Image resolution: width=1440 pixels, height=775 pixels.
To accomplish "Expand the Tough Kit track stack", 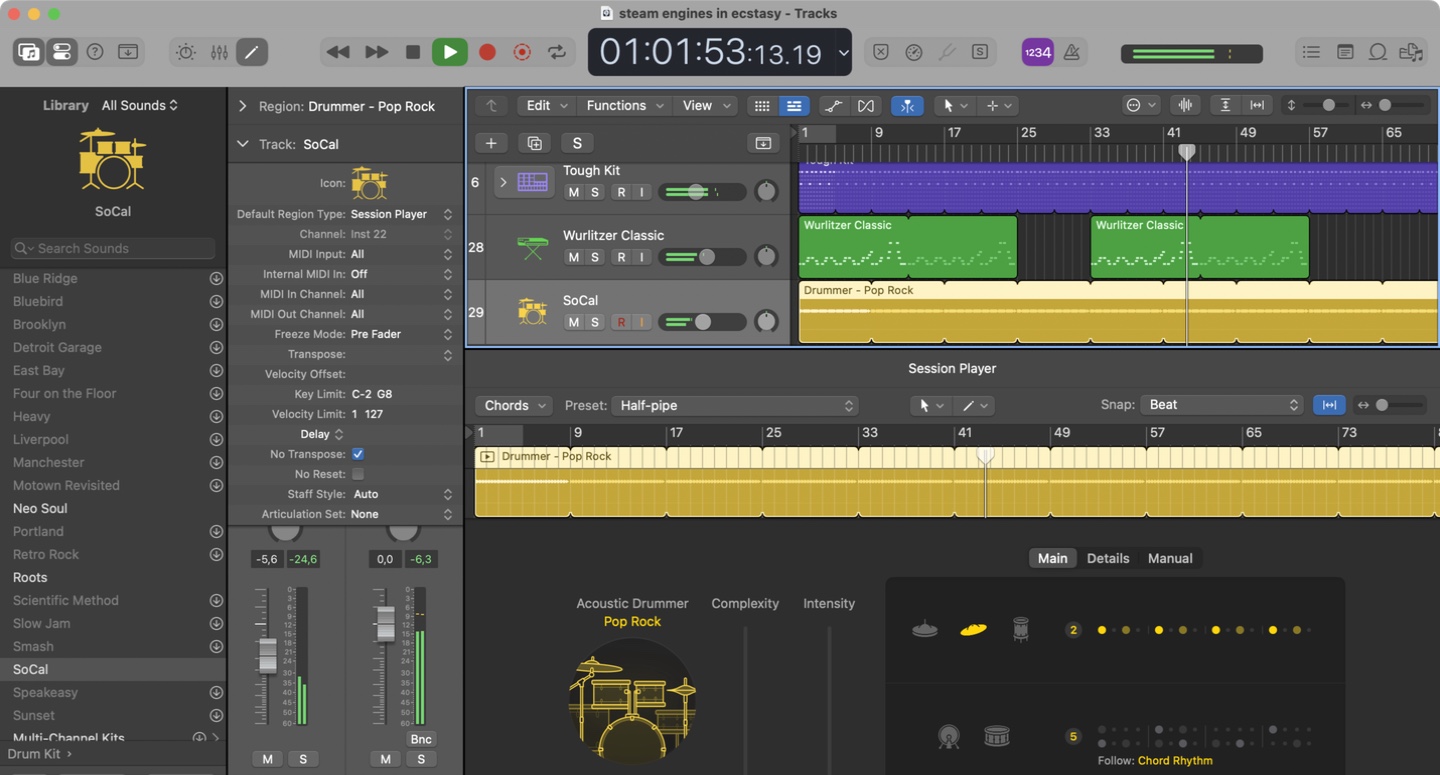I will [503, 182].
